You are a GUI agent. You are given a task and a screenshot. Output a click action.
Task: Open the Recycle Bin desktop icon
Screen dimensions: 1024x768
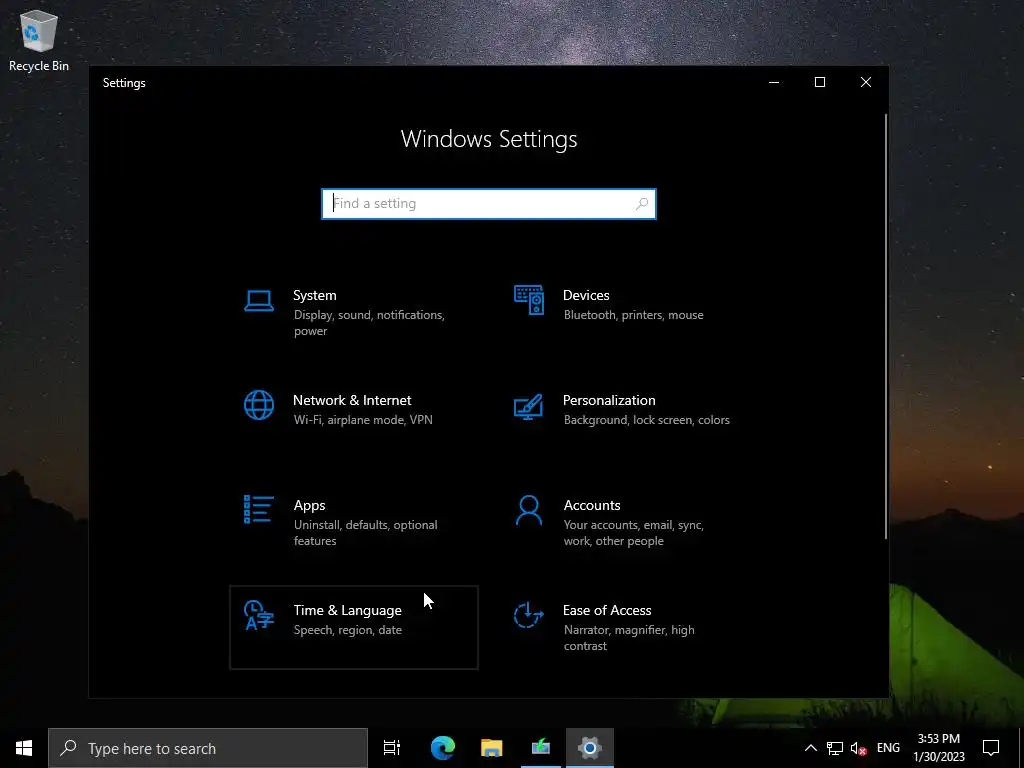click(x=39, y=39)
